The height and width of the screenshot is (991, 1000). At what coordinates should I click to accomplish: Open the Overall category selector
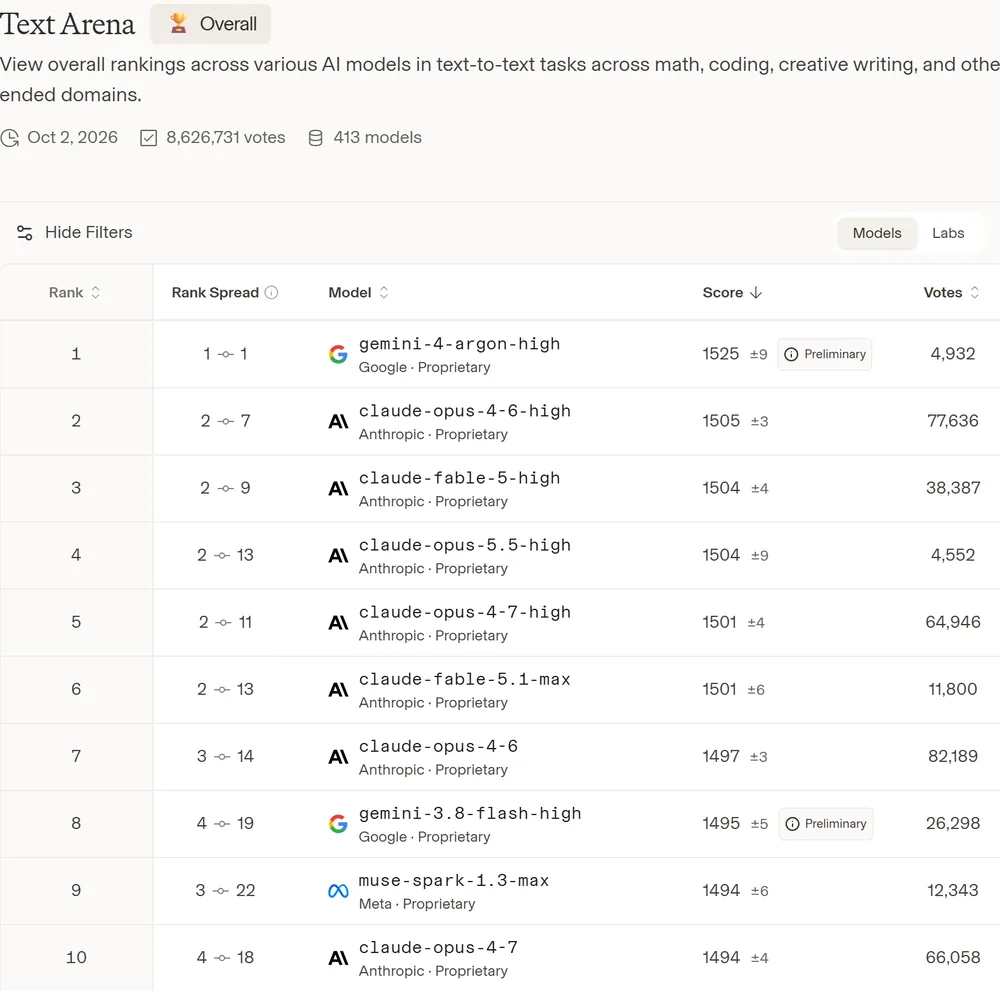click(x=210, y=24)
